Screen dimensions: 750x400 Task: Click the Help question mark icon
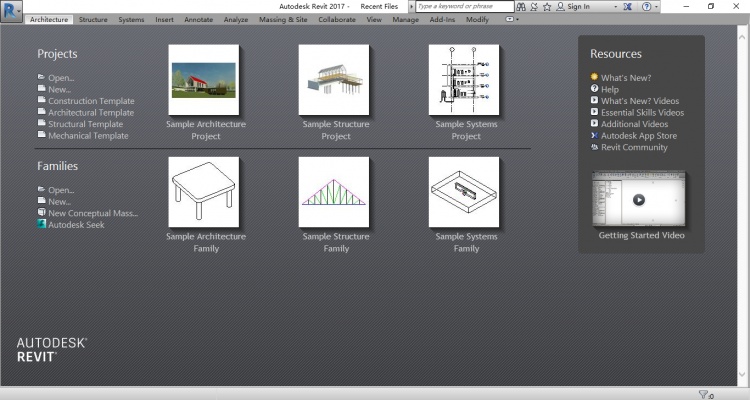646,6
